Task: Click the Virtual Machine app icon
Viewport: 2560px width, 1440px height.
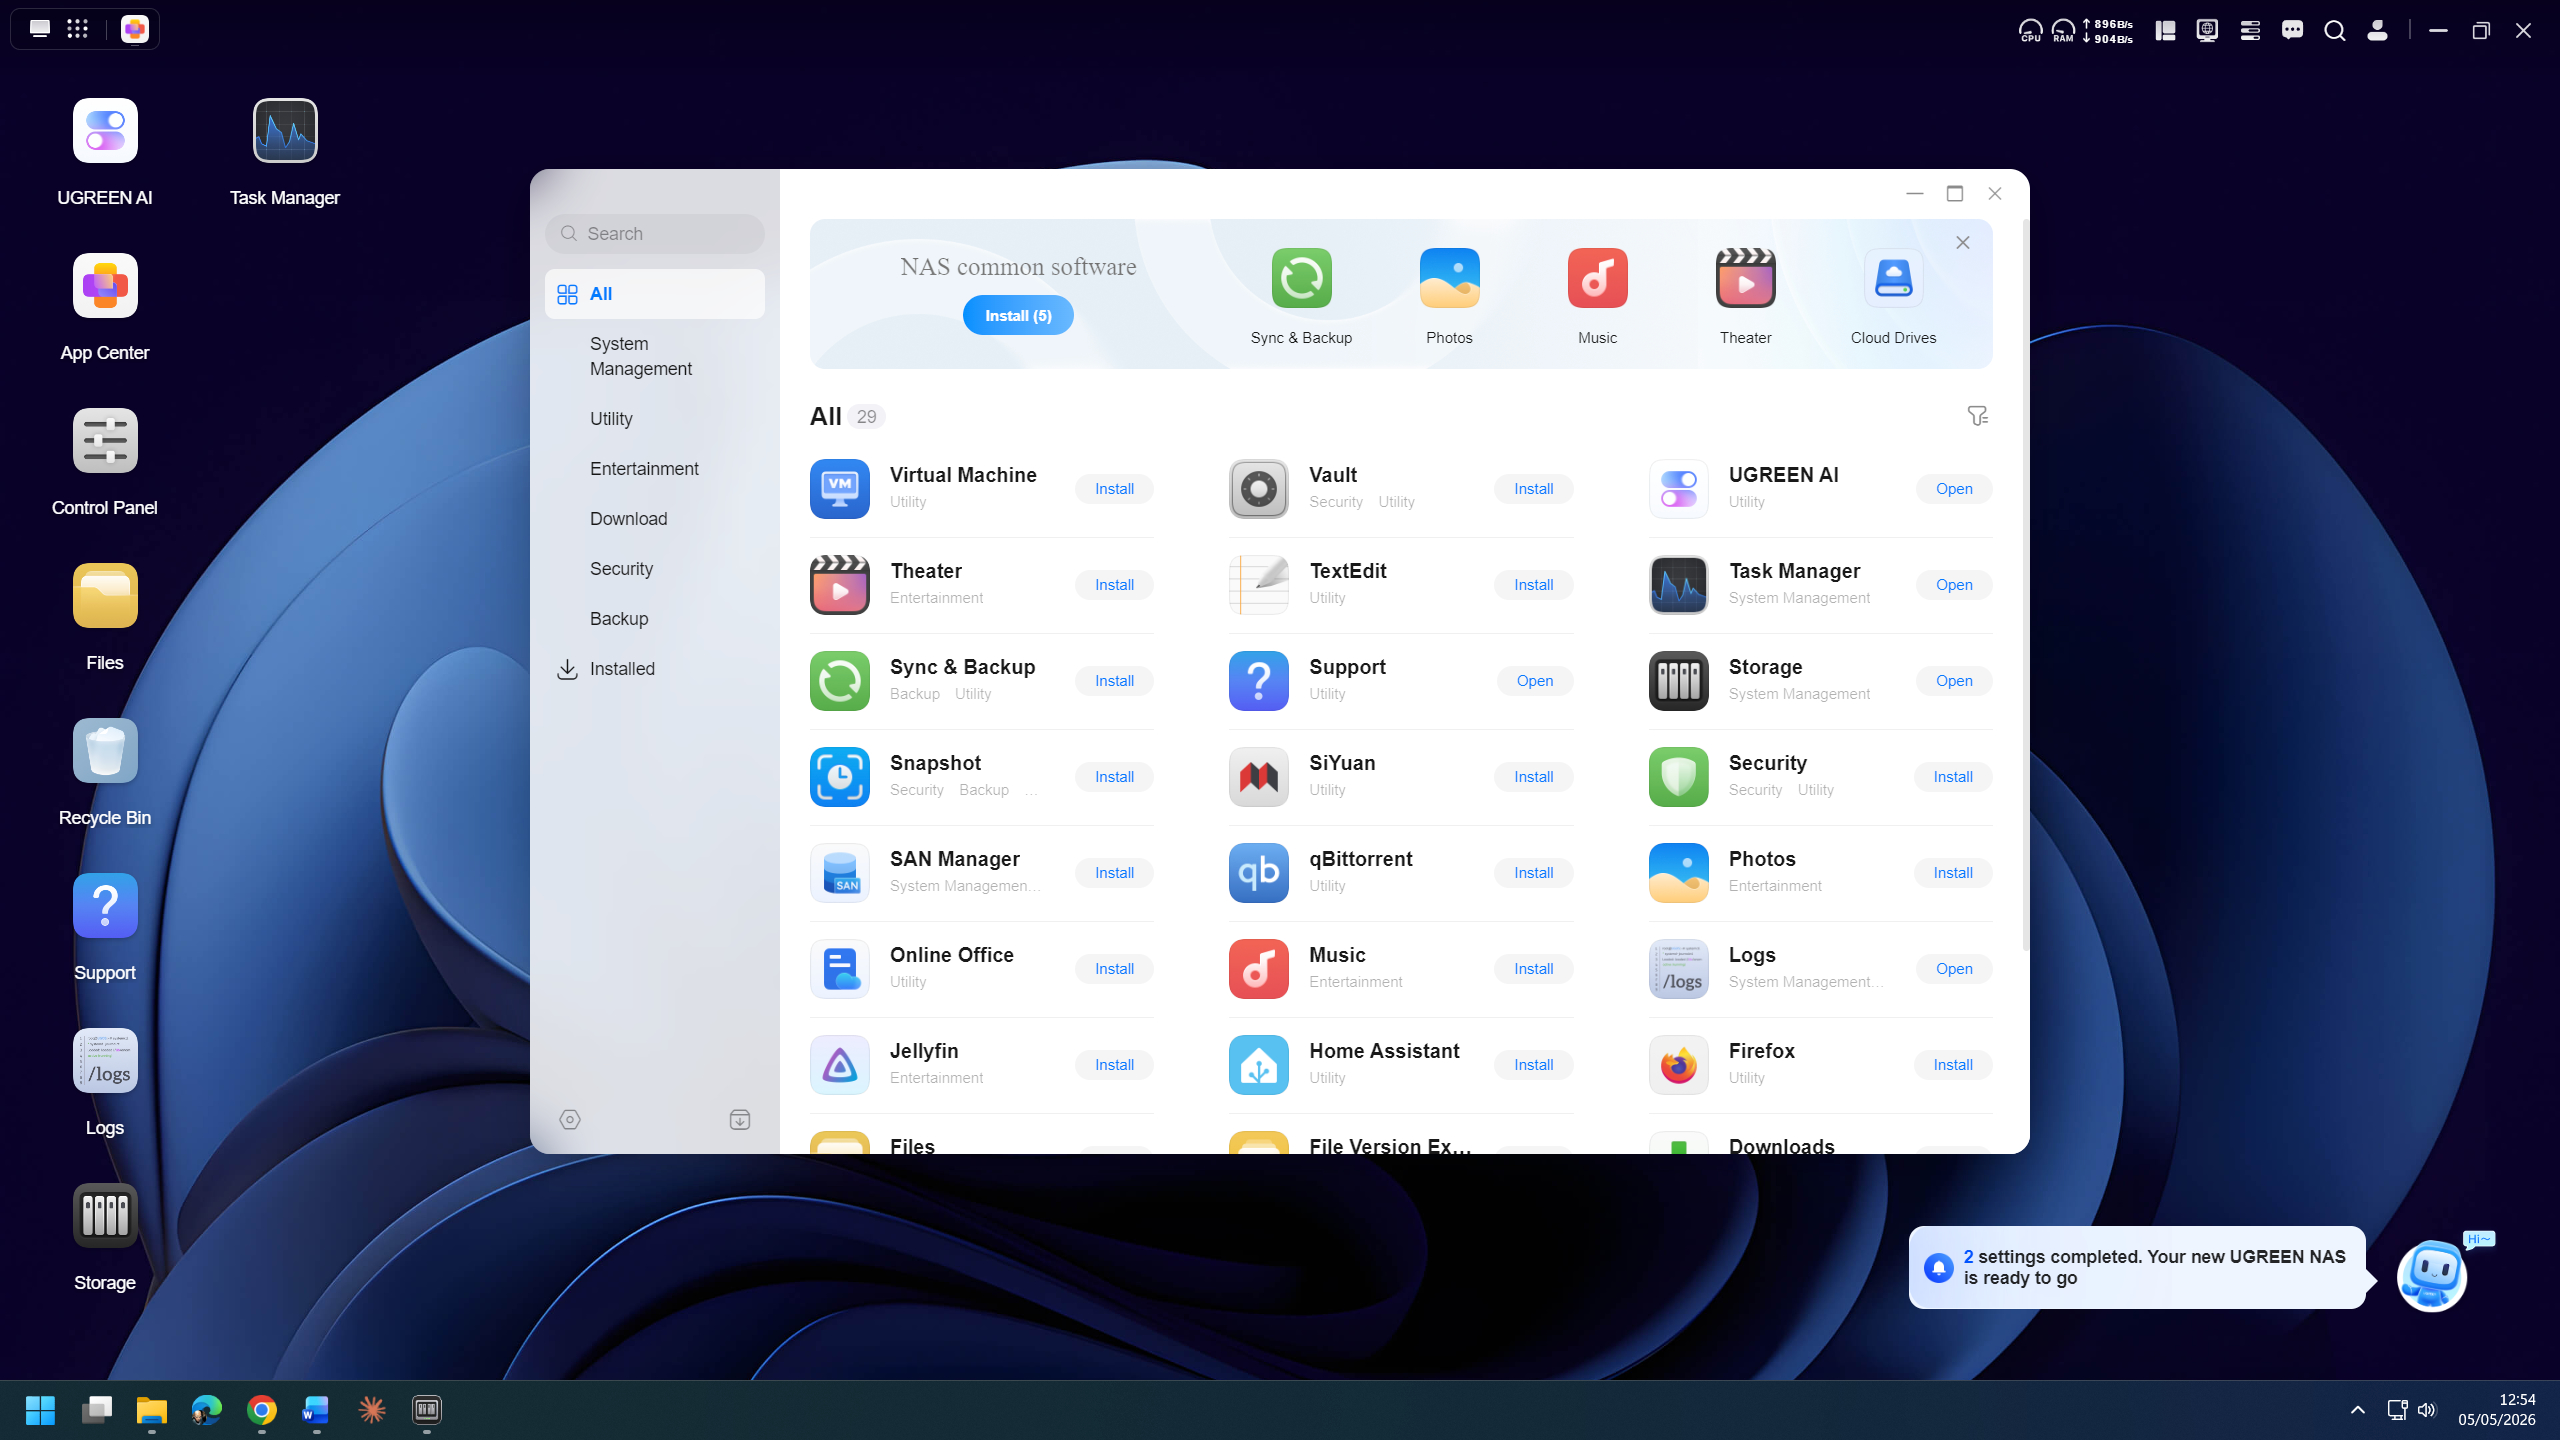Action: 840,489
